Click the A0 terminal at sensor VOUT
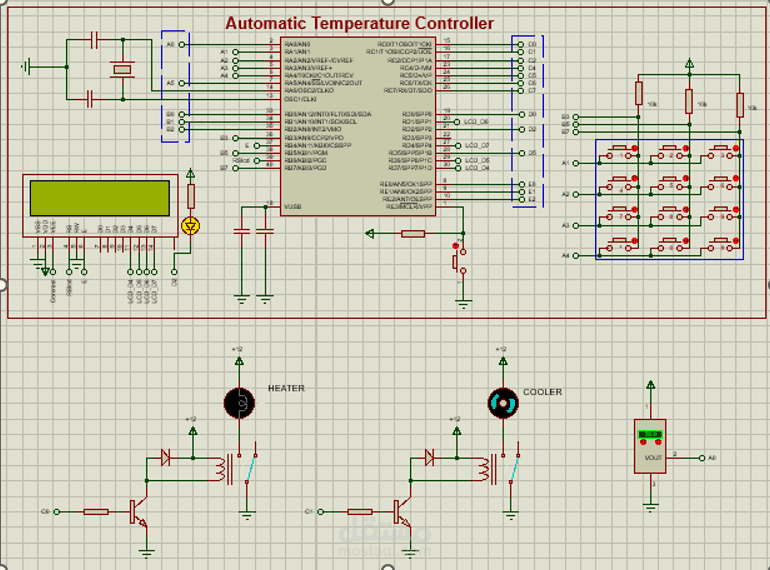 pos(702,458)
